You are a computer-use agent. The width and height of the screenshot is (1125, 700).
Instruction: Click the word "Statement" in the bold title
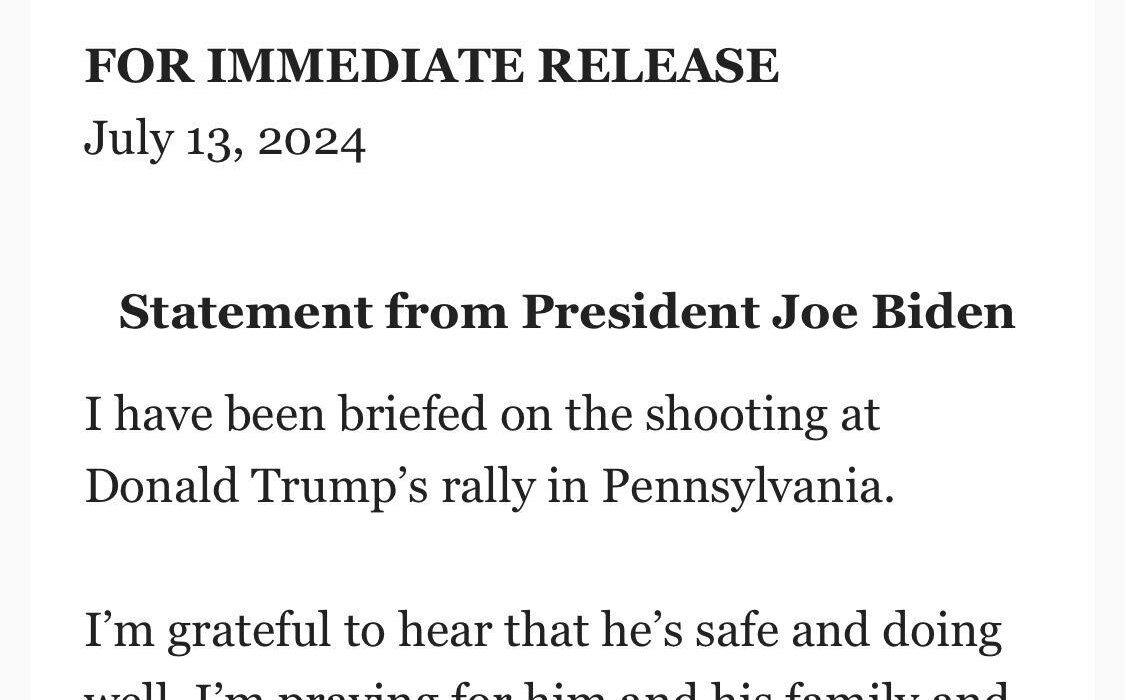245,313
